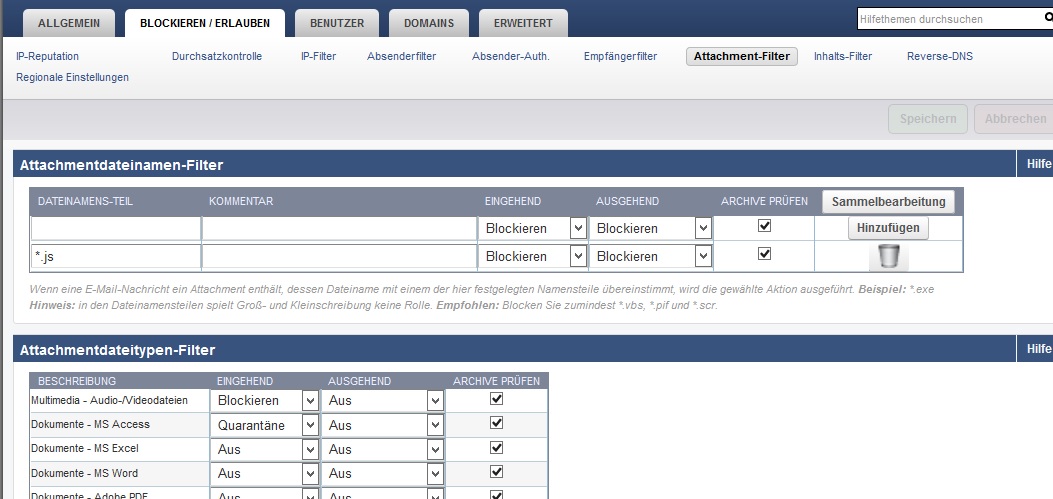
Task: Open the Erweitert tab
Action: (x=522, y=23)
